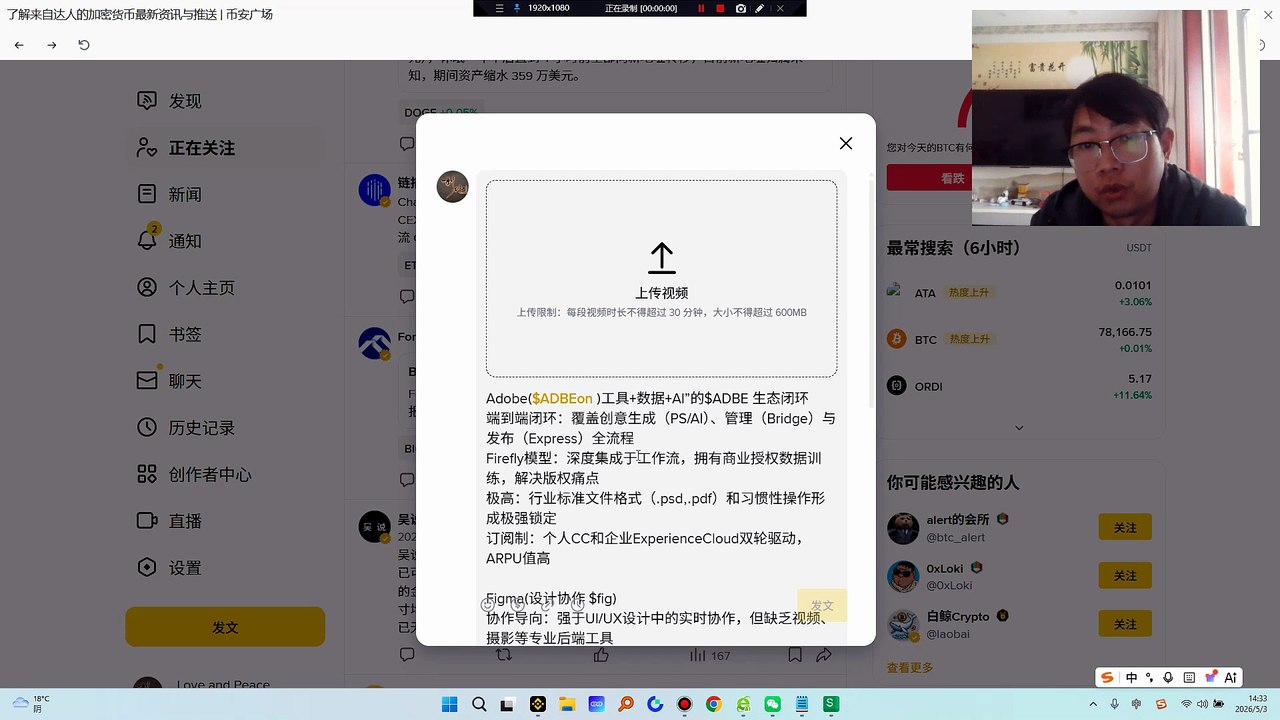Image resolution: width=1280 pixels, height=720 pixels.
Task: Open the 创作者中心 creator center
Action: click(225, 474)
